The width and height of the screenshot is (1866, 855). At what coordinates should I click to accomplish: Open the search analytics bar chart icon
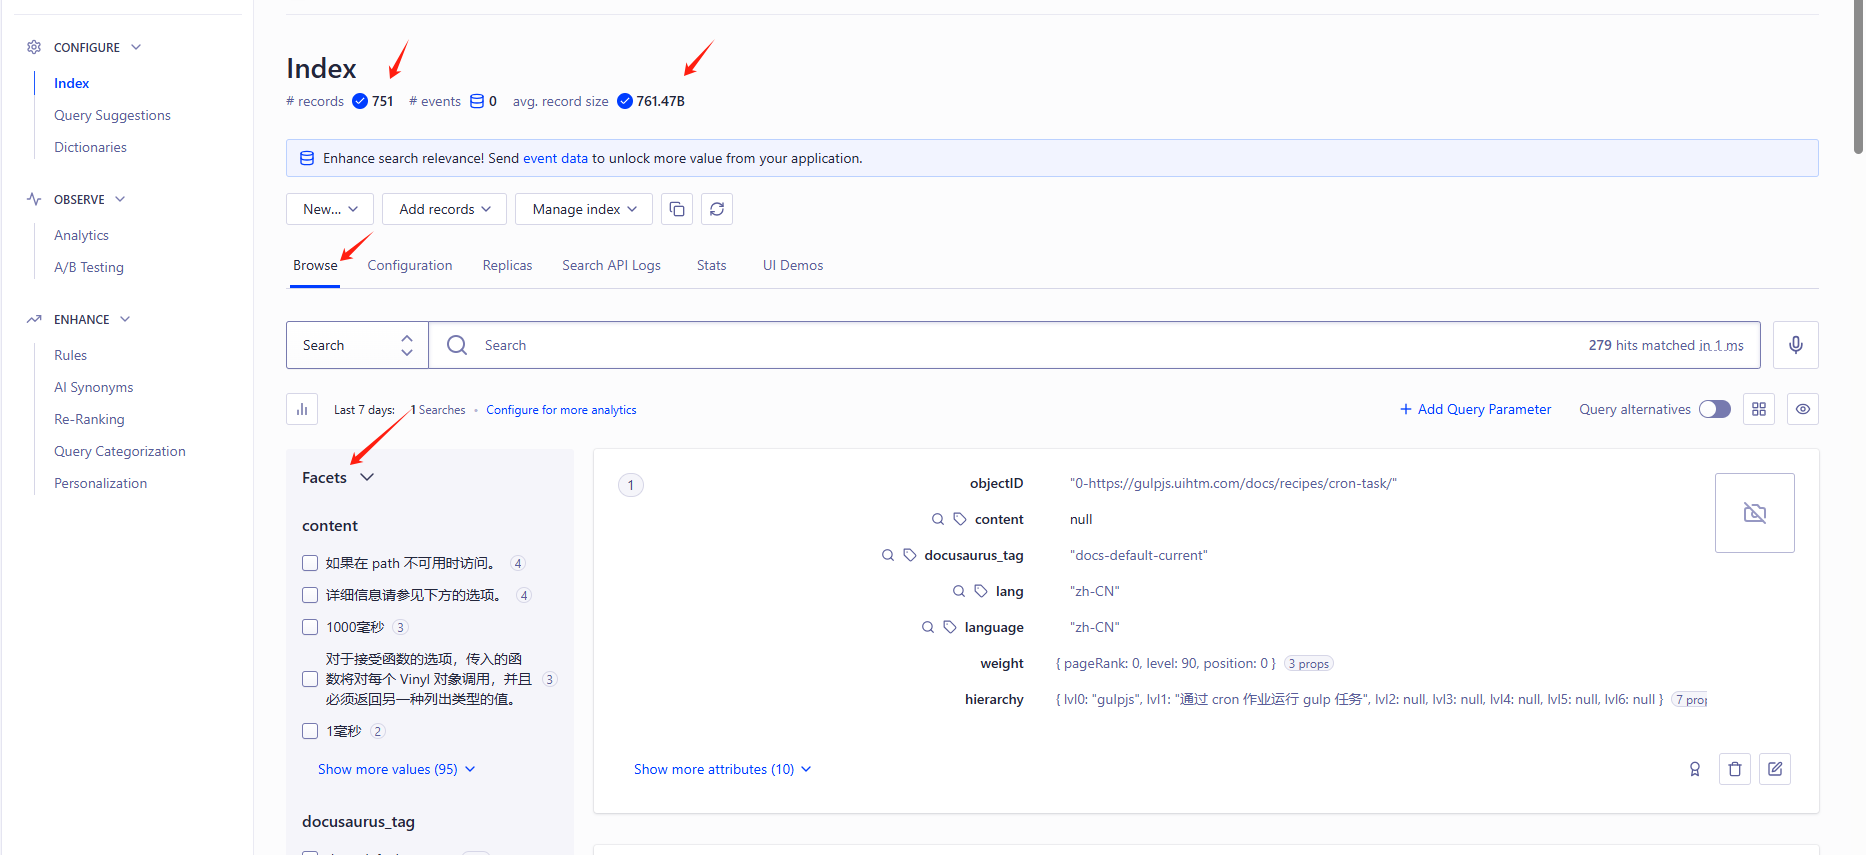pos(302,409)
